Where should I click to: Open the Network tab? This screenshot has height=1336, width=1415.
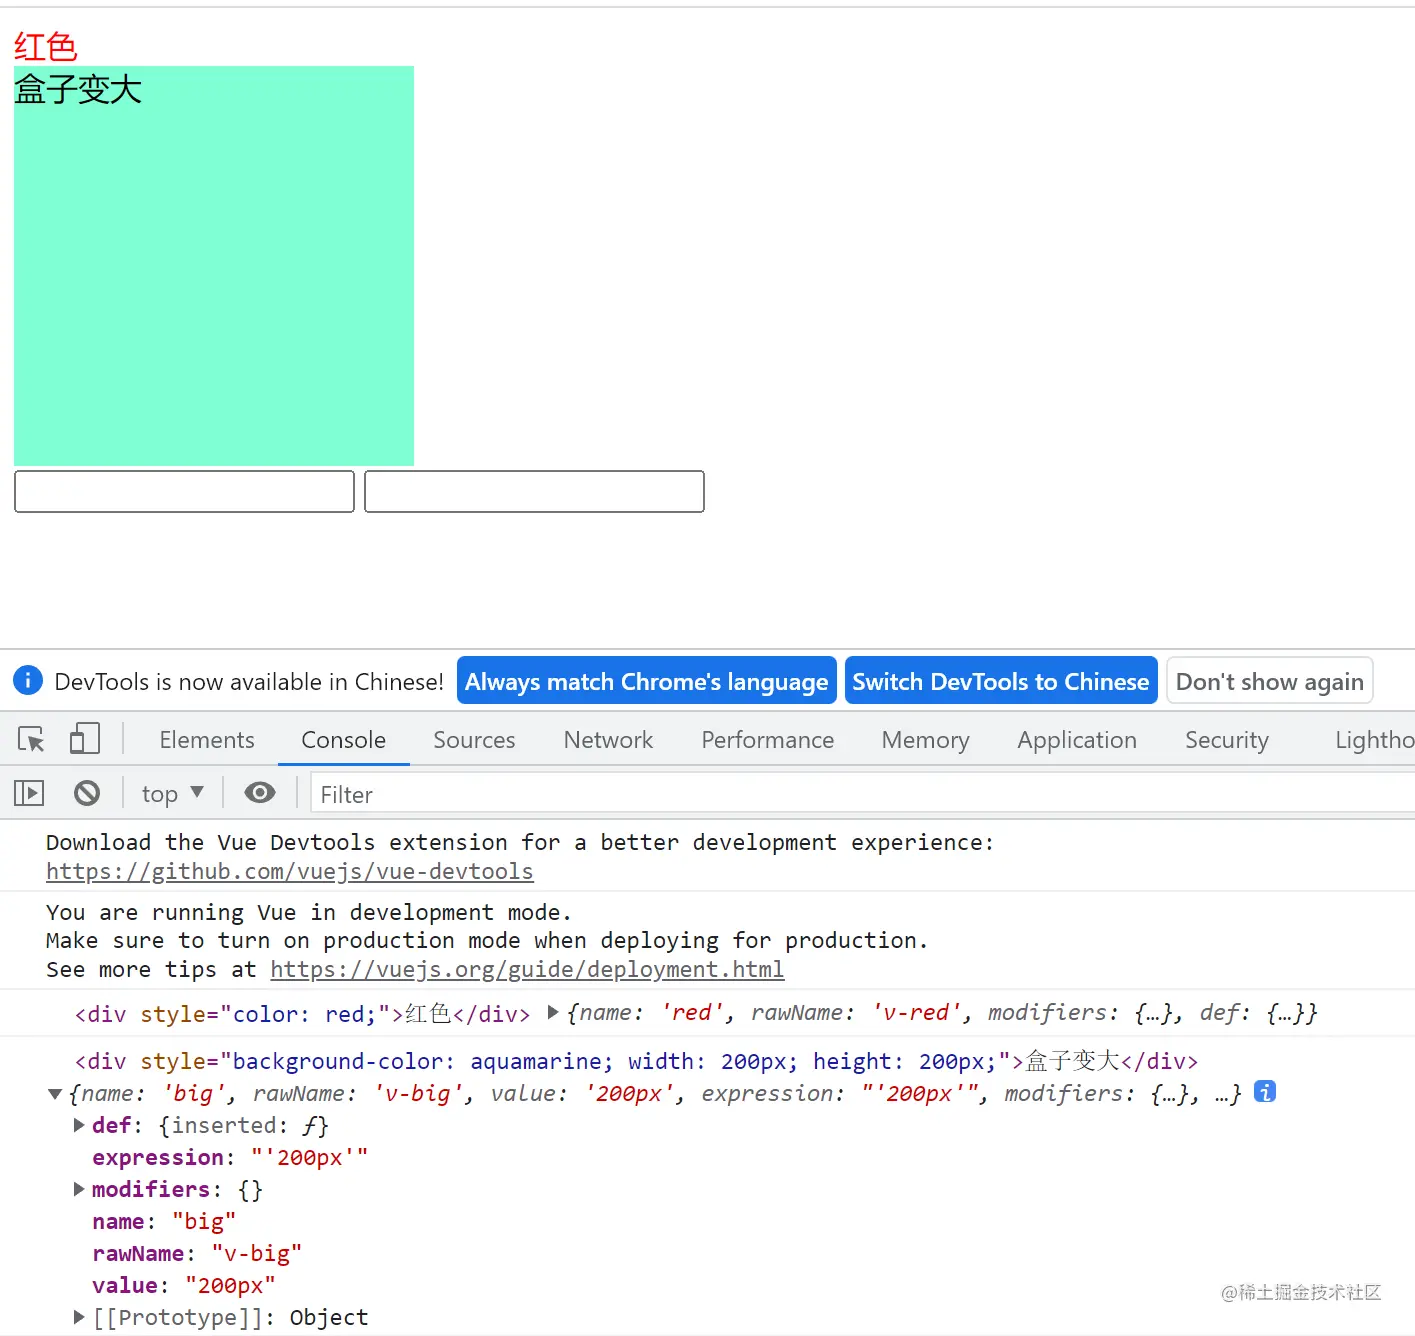coord(608,740)
